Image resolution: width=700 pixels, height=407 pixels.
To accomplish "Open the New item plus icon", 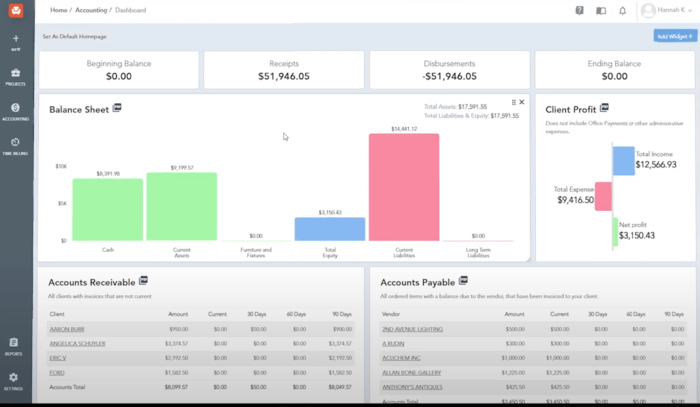I will click(x=16, y=38).
